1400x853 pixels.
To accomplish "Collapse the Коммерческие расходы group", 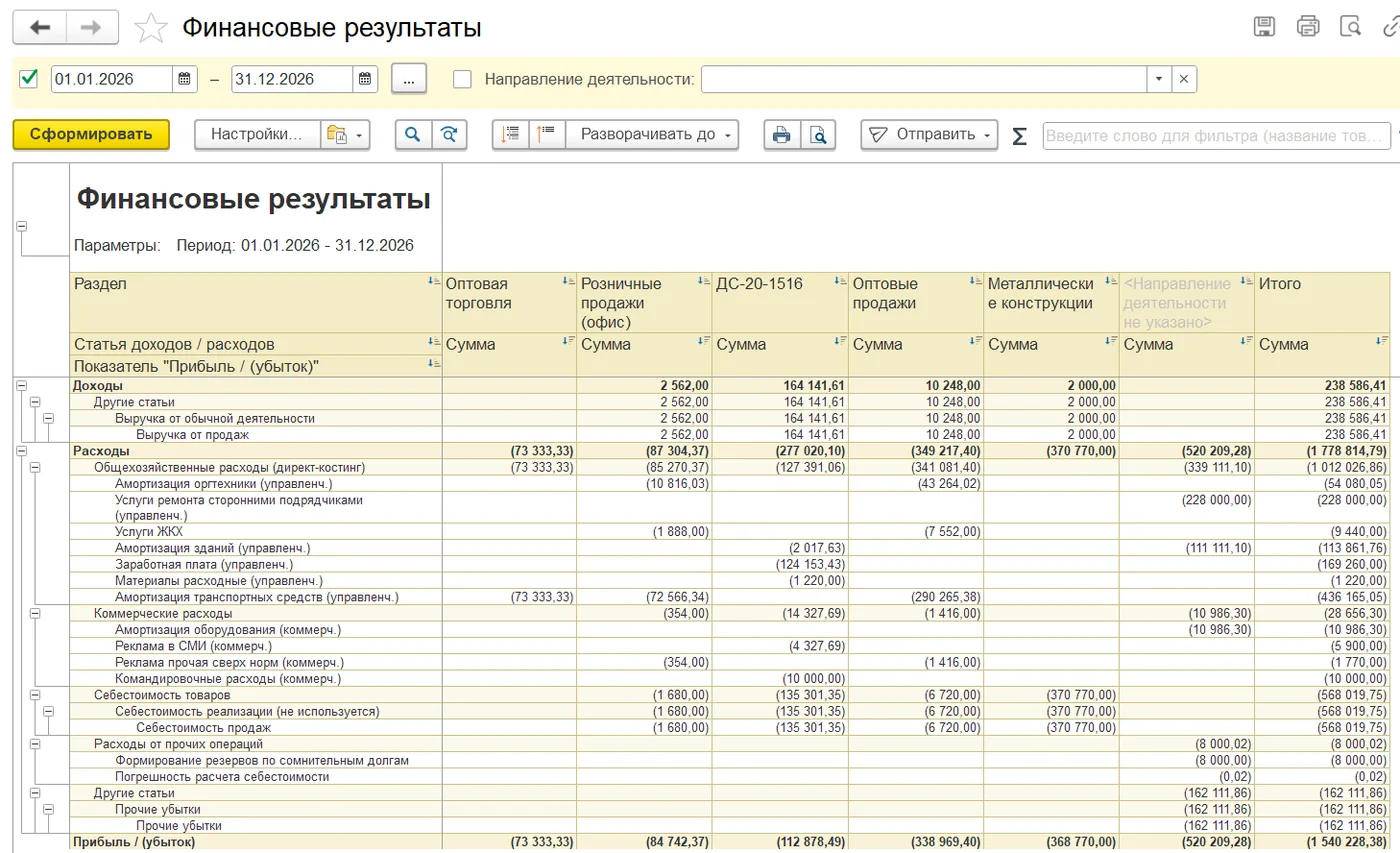I will tap(35, 613).
